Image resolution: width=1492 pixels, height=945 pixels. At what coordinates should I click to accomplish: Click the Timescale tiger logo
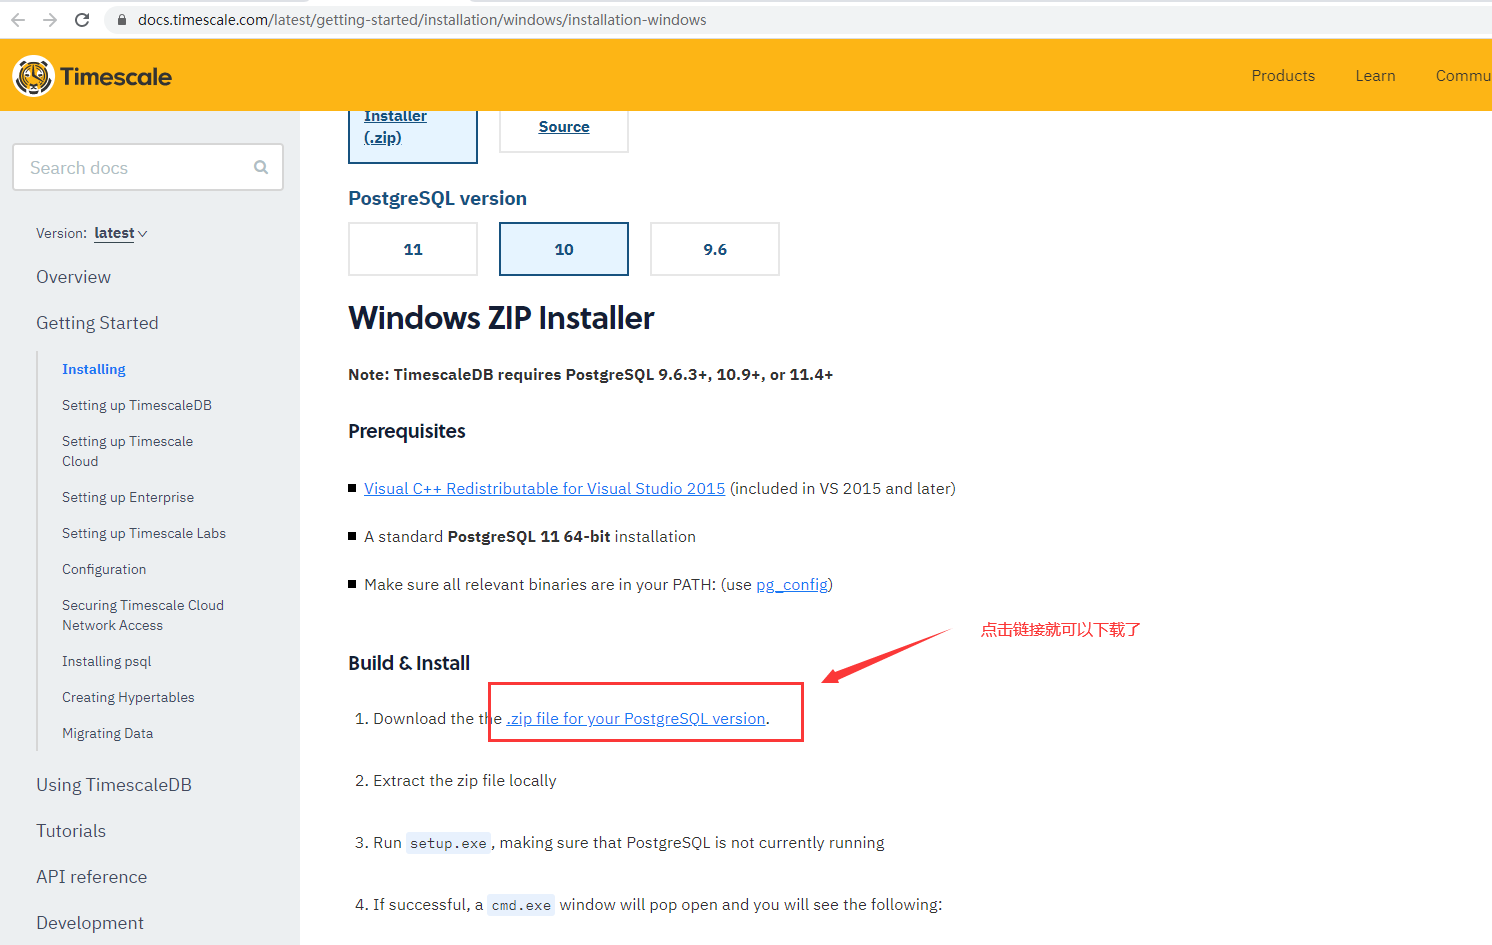point(33,75)
